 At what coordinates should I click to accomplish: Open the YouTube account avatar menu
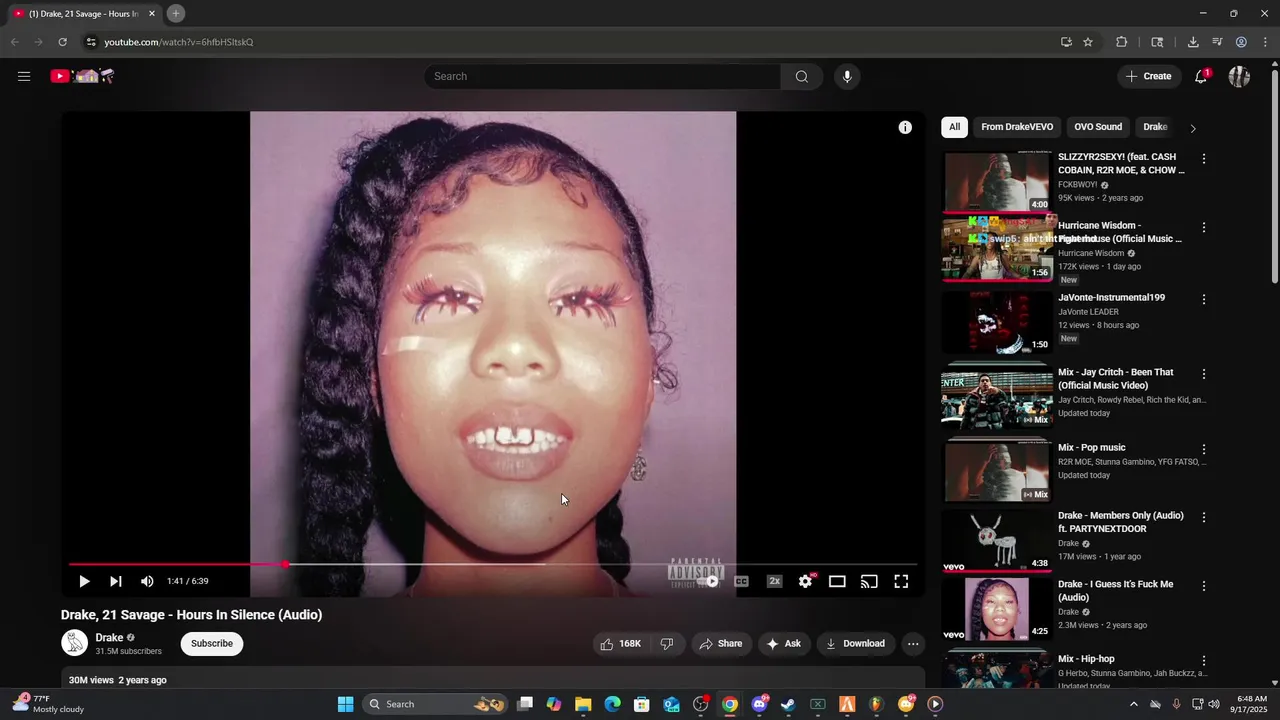click(x=1239, y=76)
